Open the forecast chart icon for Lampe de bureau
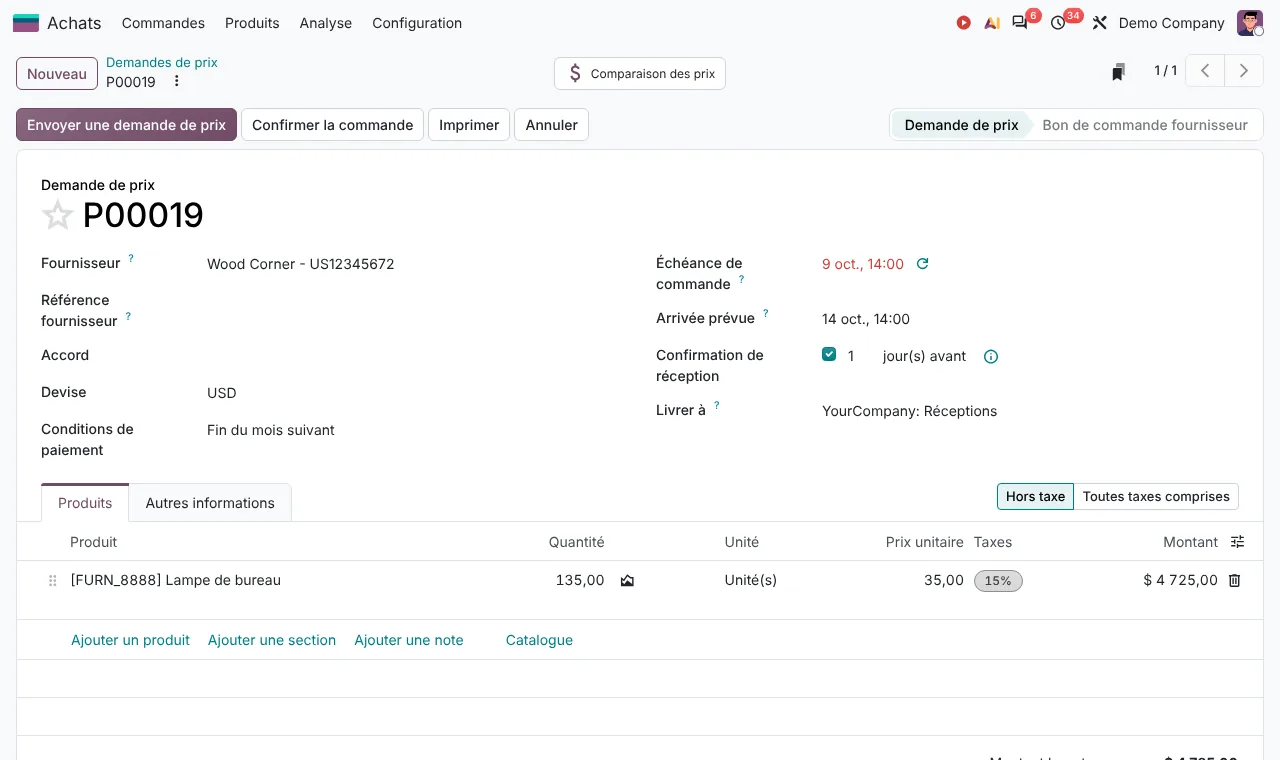1280x760 pixels. [x=627, y=580]
